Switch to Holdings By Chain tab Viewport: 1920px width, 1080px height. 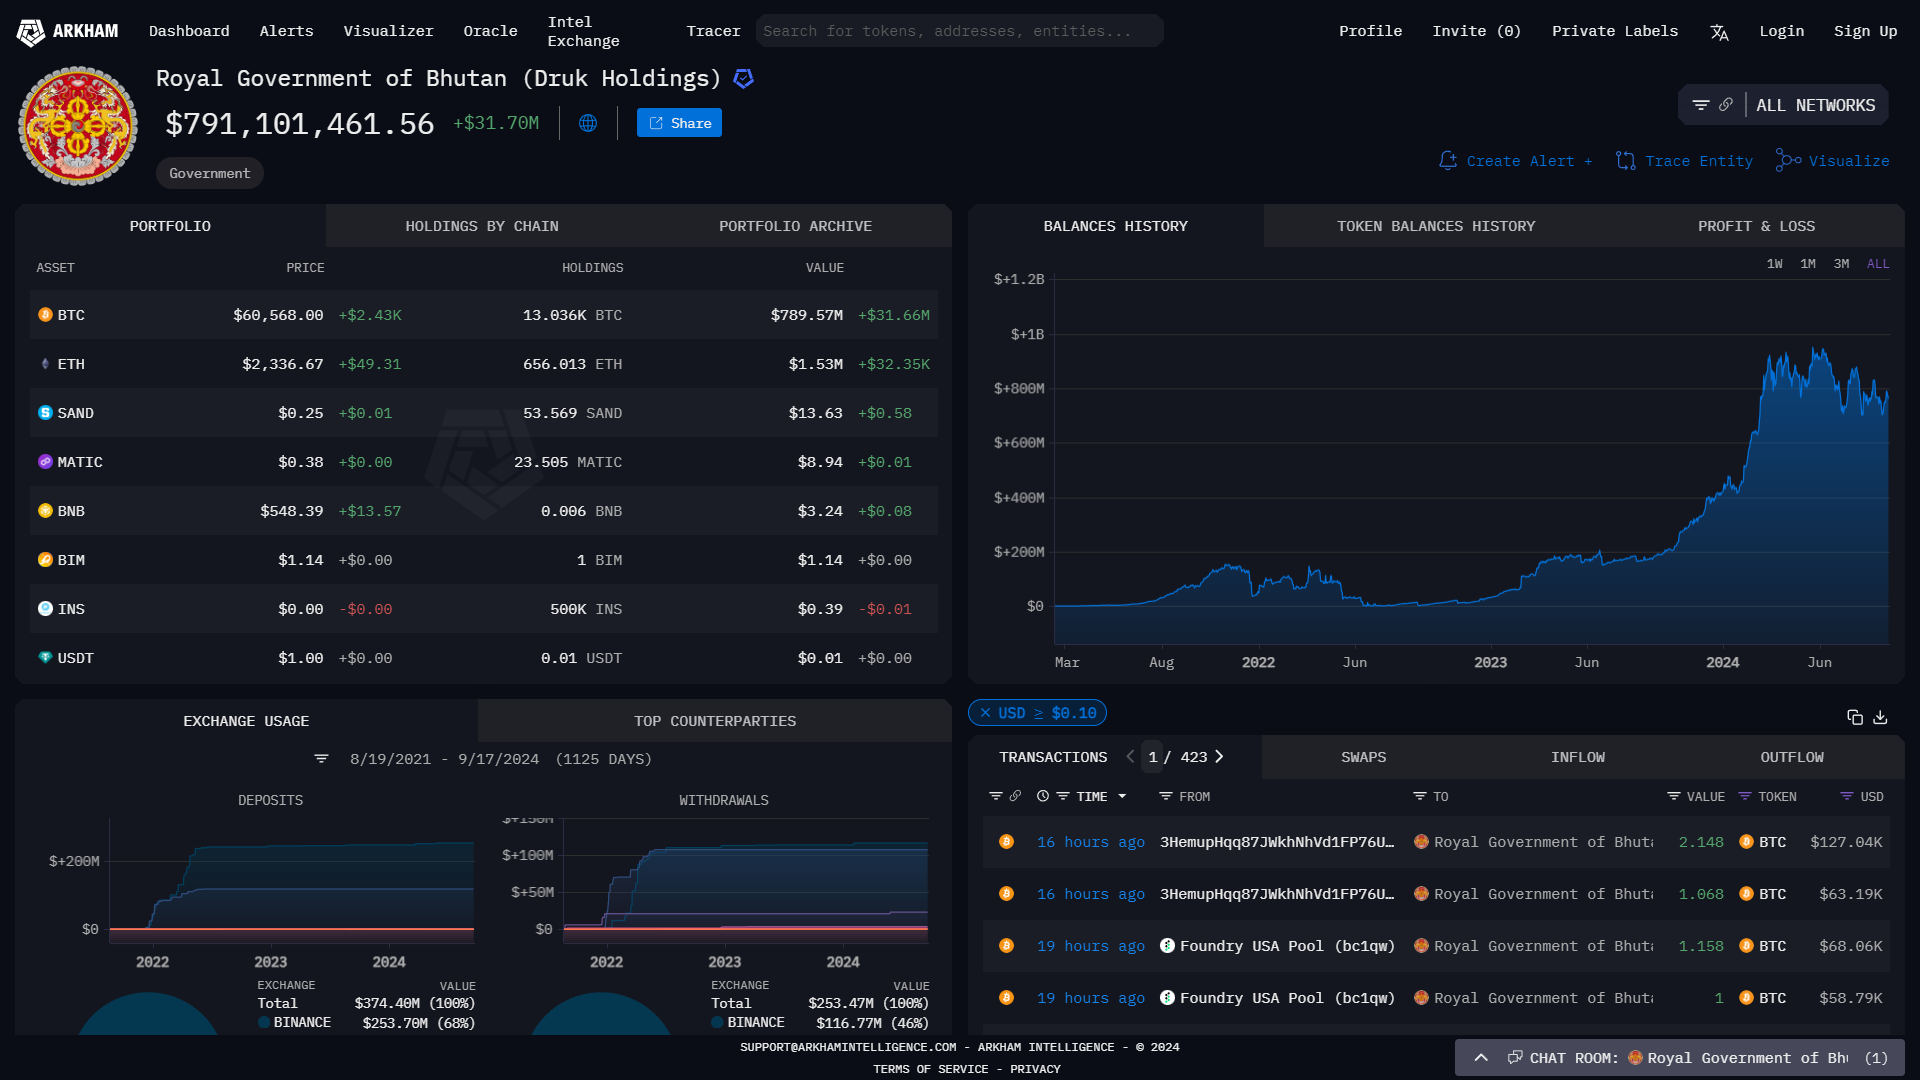pyautogui.click(x=482, y=226)
